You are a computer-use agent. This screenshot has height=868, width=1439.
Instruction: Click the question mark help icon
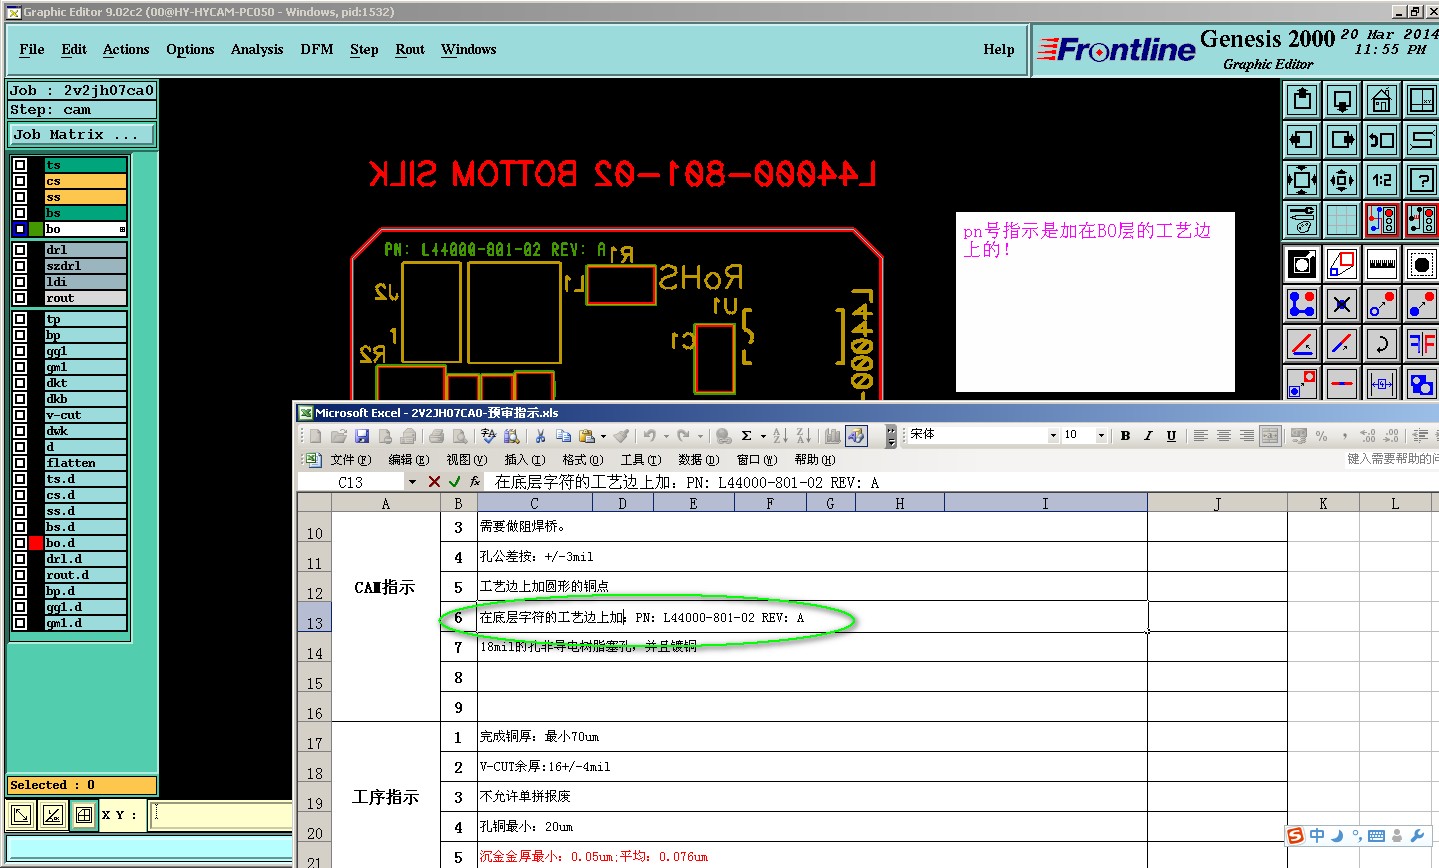(x=1421, y=180)
